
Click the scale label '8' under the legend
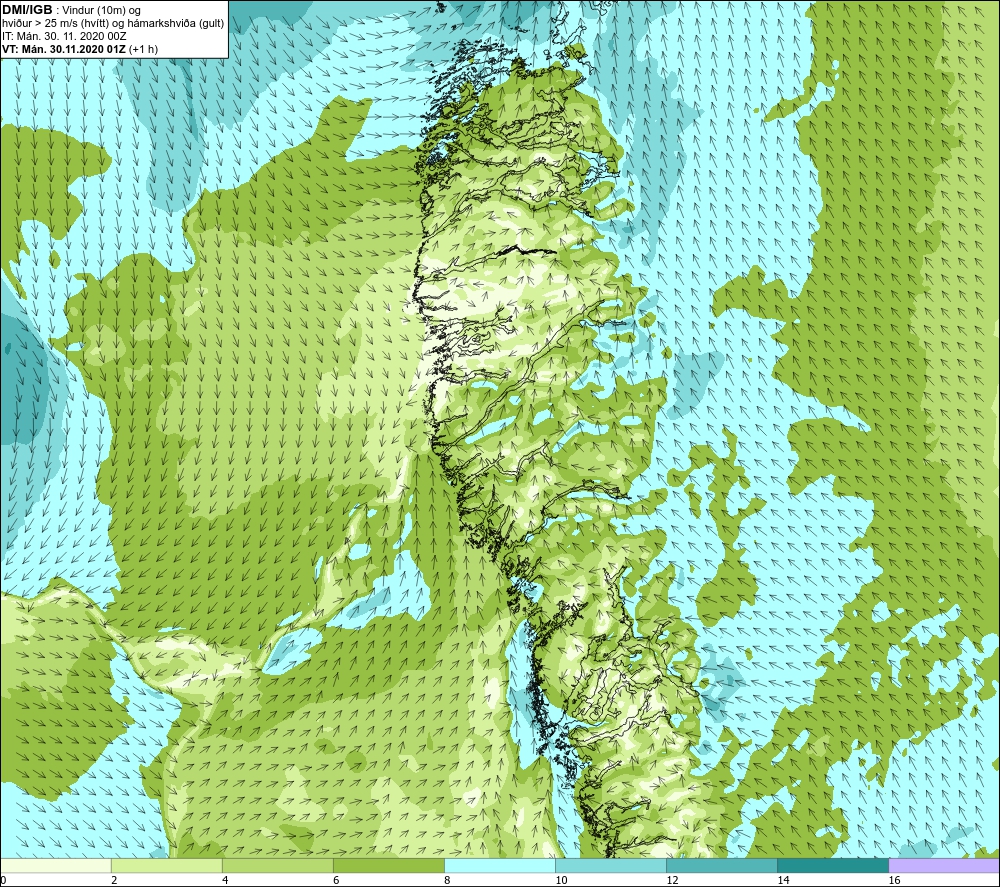click(x=447, y=881)
